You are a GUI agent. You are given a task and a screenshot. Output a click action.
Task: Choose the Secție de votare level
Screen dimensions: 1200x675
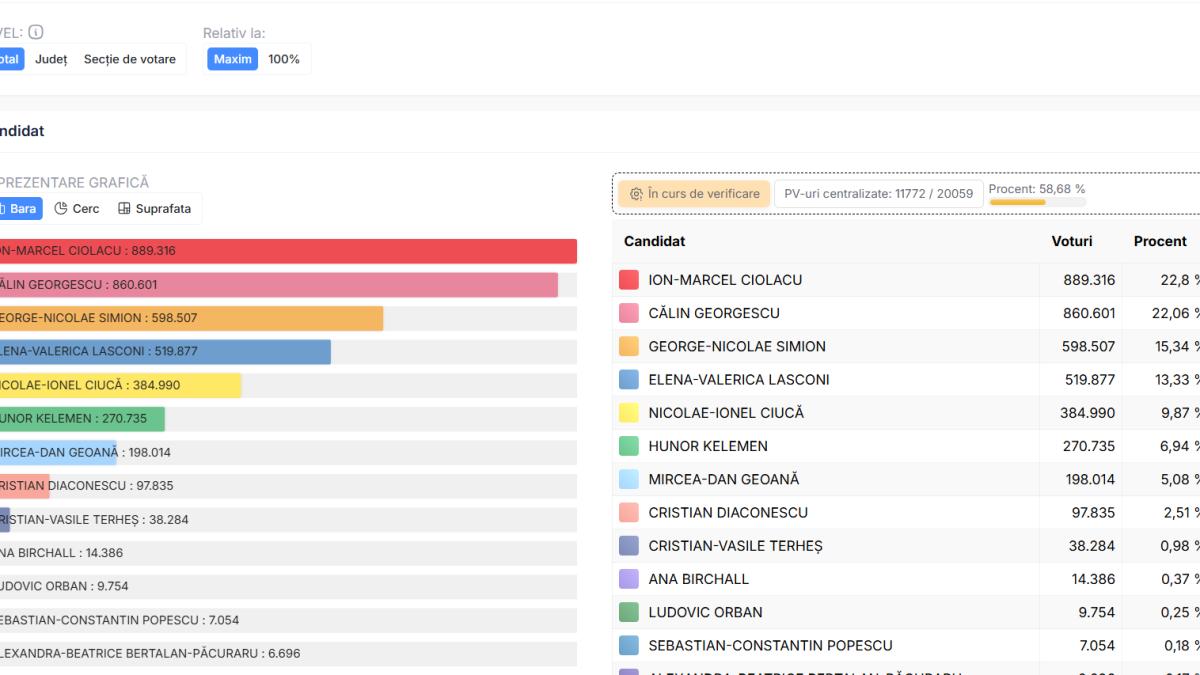(129, 59)
